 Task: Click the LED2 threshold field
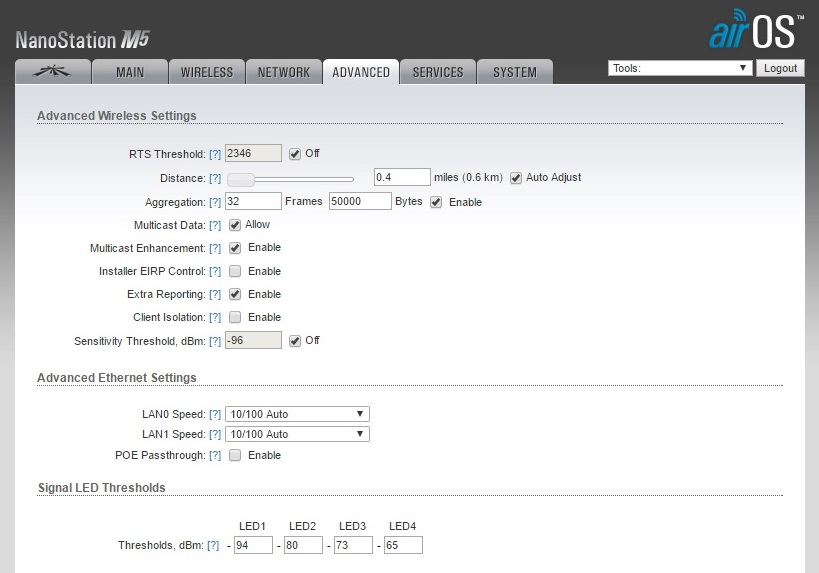pos(303,545)
